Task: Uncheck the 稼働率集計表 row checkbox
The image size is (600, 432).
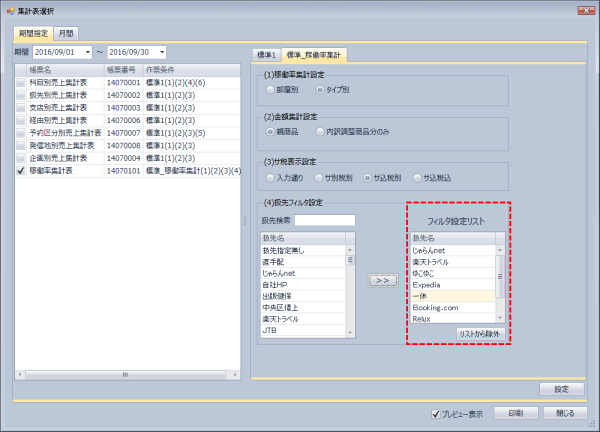Action: click(x=21, y=171)
